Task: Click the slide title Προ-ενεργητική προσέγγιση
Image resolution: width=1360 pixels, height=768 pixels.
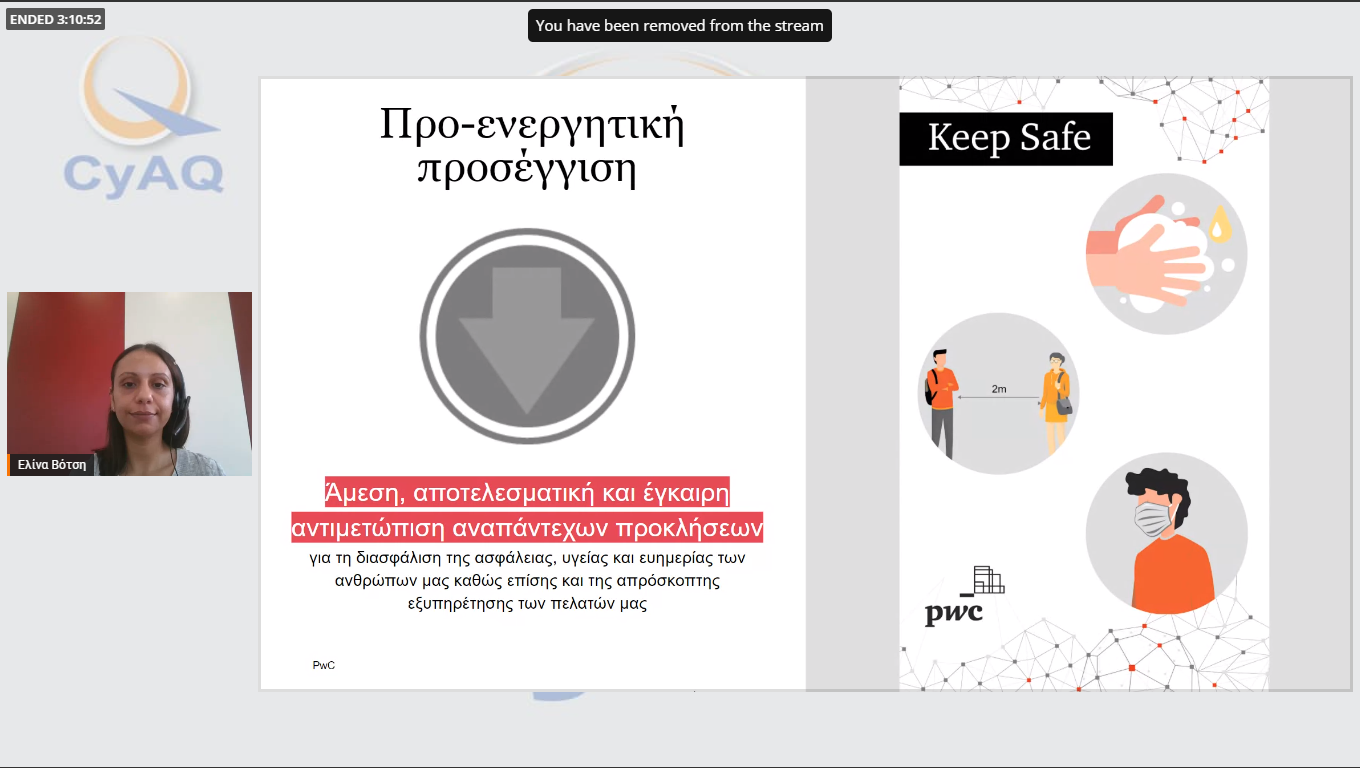Action: click(x=532, y=146)
